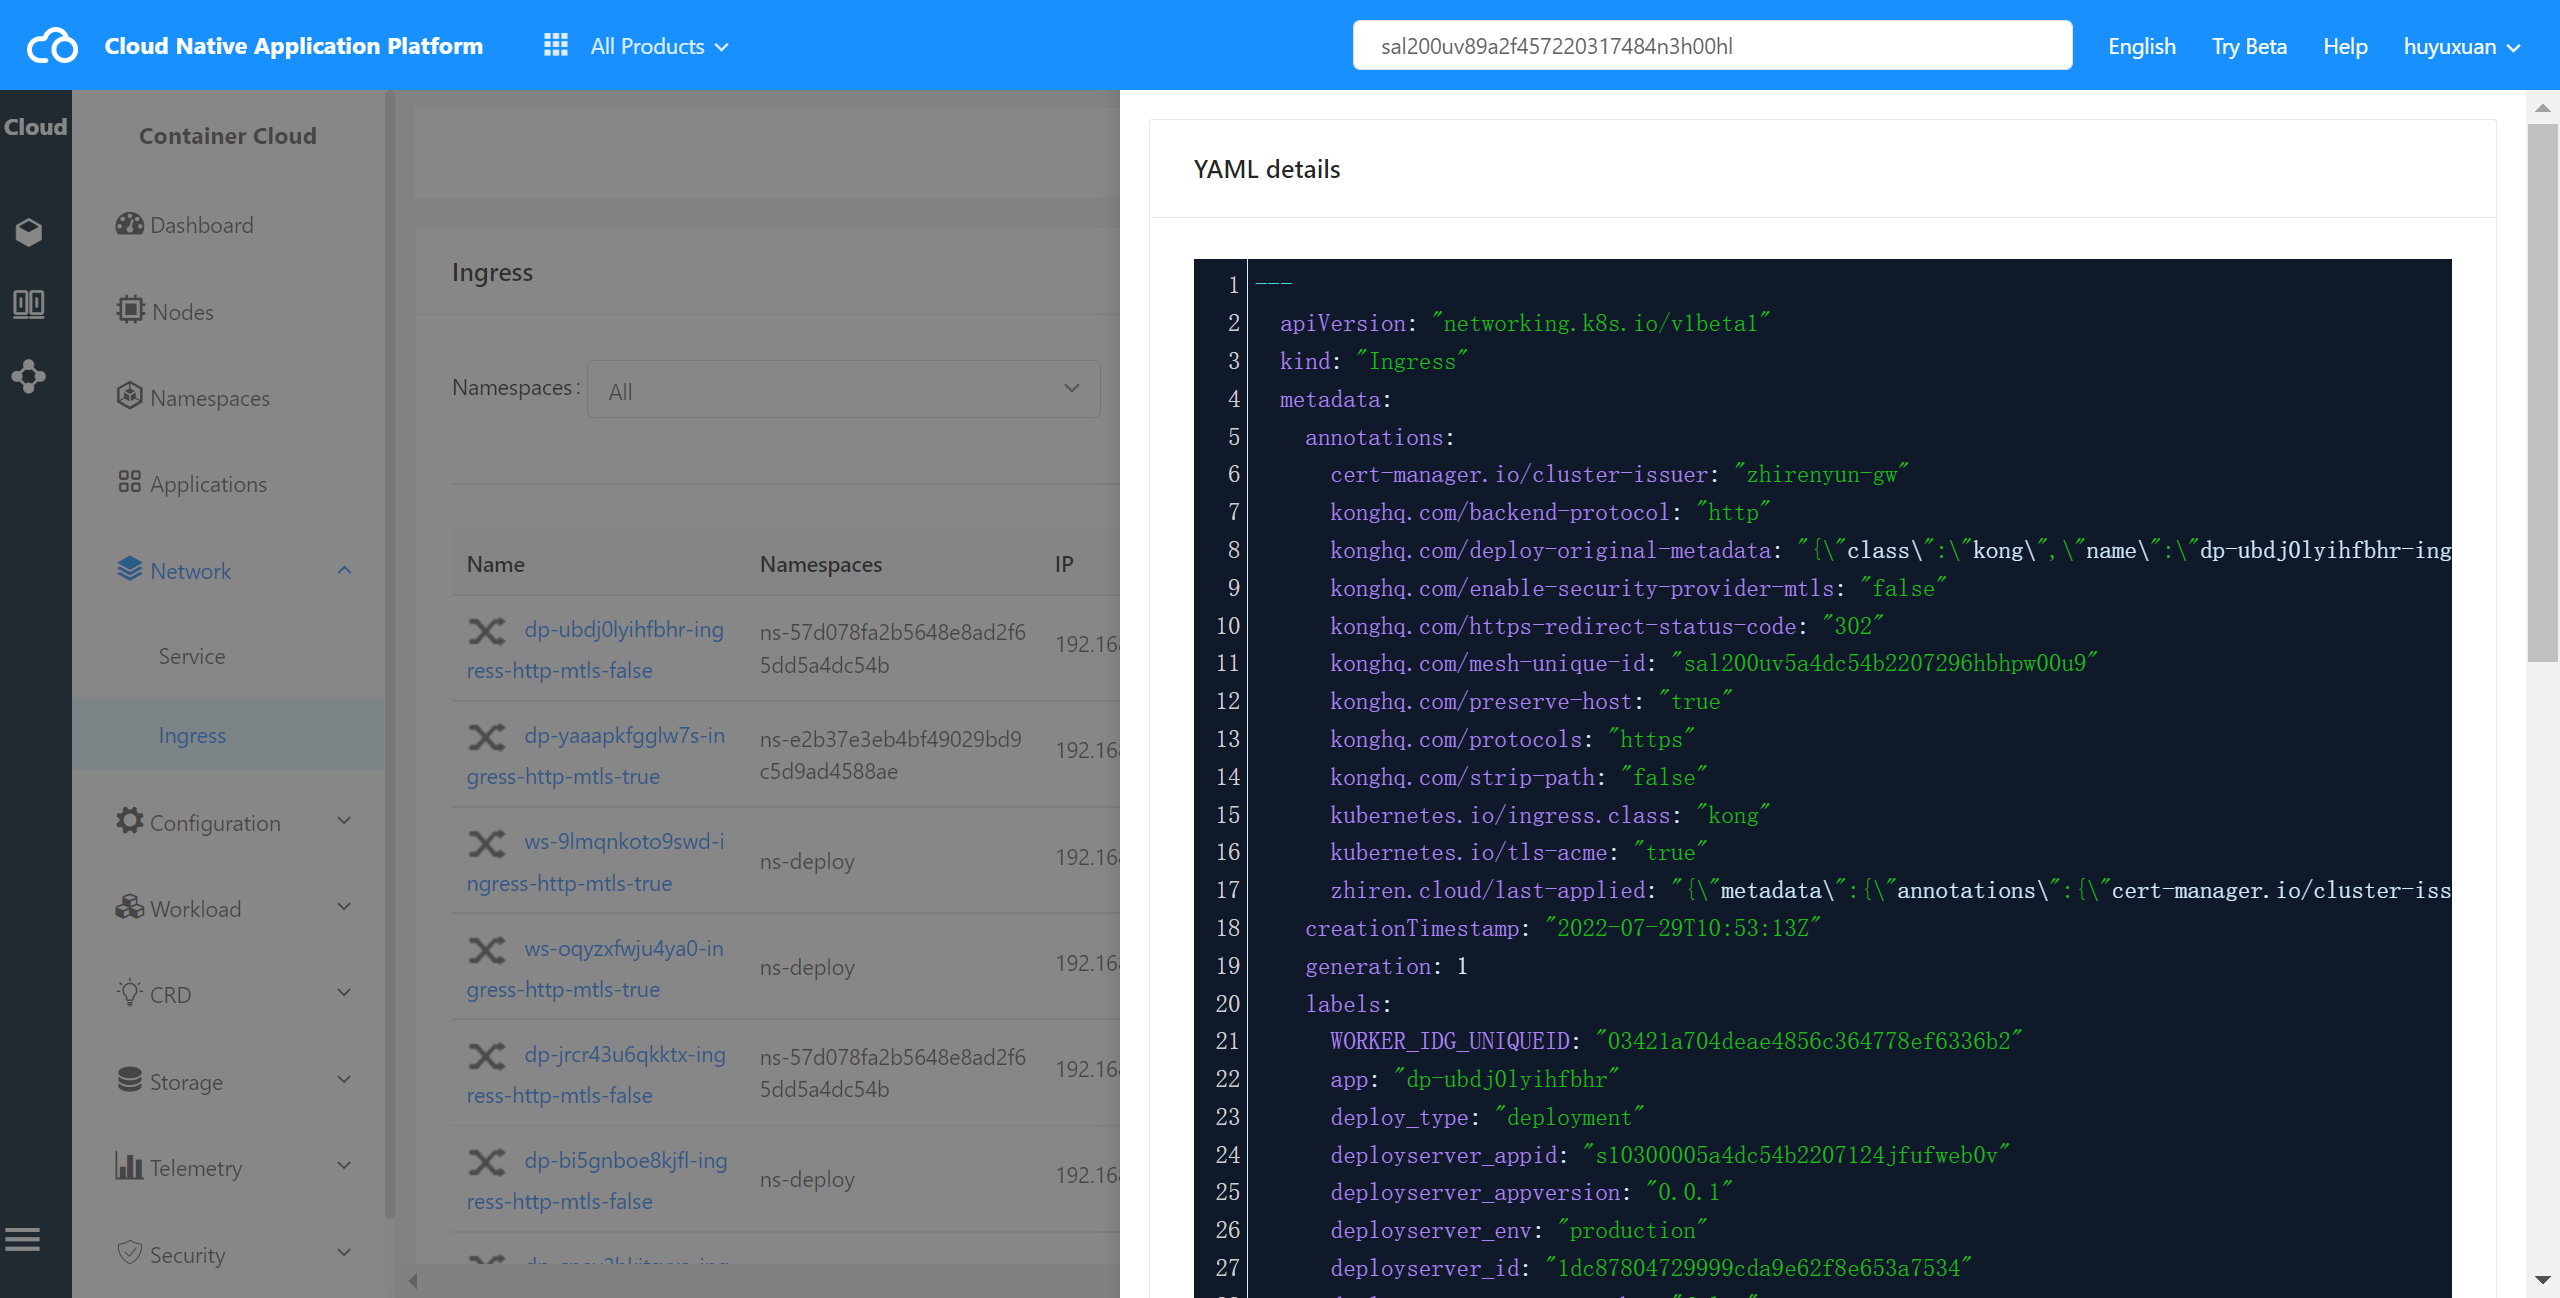Click the Namespaces column header

coord(821,564)
